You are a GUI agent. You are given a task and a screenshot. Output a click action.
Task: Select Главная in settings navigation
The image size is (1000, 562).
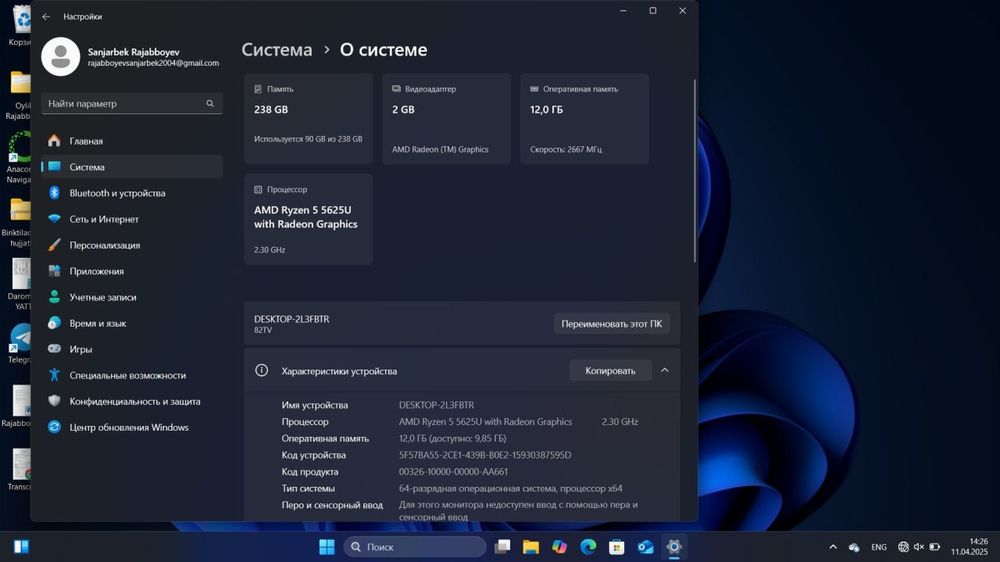pyautogui.click(x=86, y=141)
